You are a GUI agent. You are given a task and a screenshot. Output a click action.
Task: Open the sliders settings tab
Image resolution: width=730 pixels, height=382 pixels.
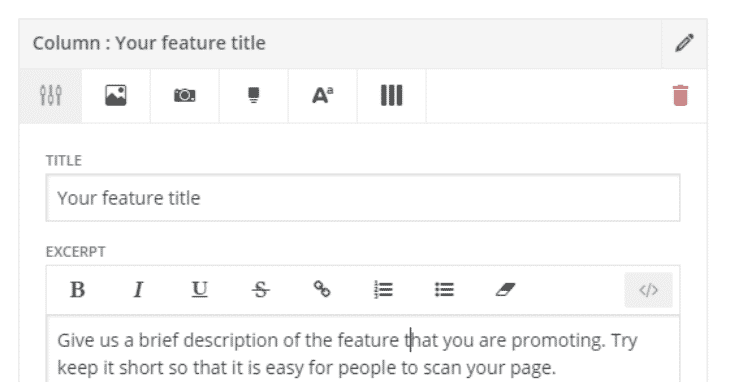pyautogui.click(x=51, y=95)
